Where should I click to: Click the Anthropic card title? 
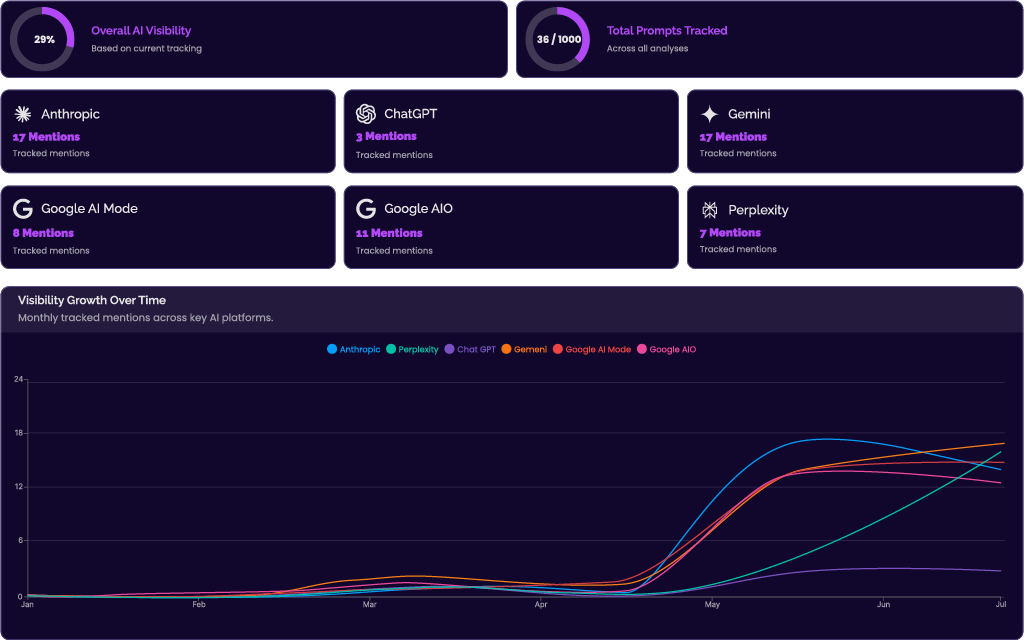click(71, 114)
